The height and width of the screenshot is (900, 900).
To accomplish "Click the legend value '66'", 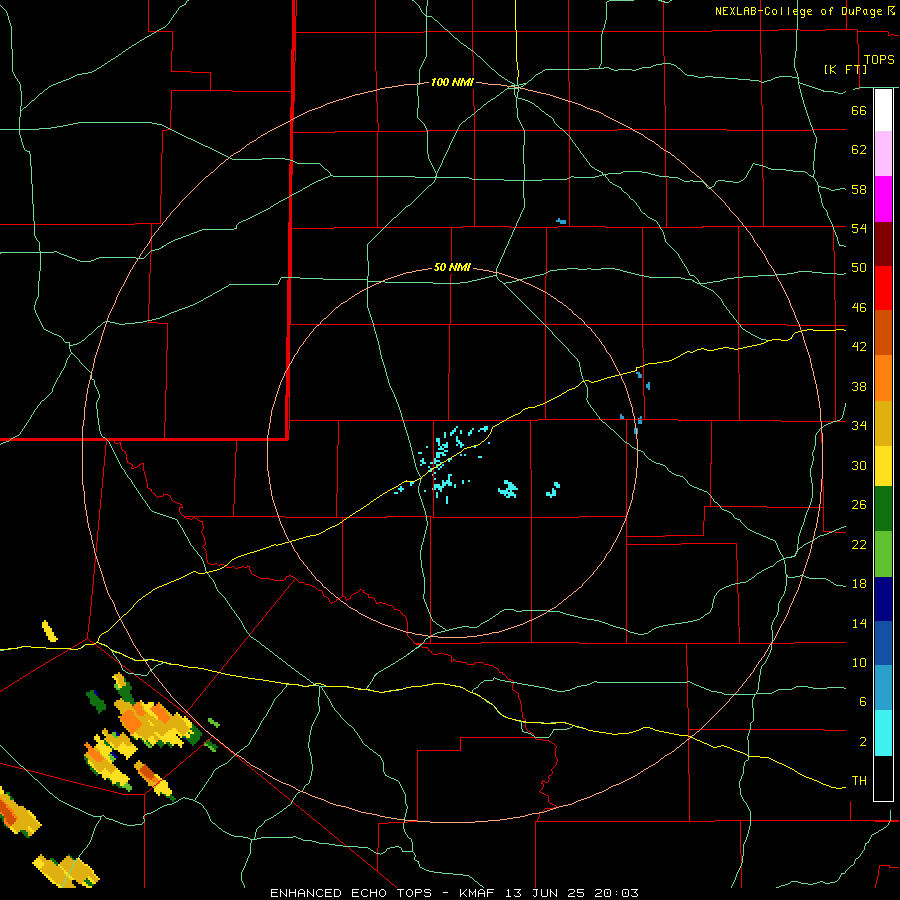I will coord(859,110).
